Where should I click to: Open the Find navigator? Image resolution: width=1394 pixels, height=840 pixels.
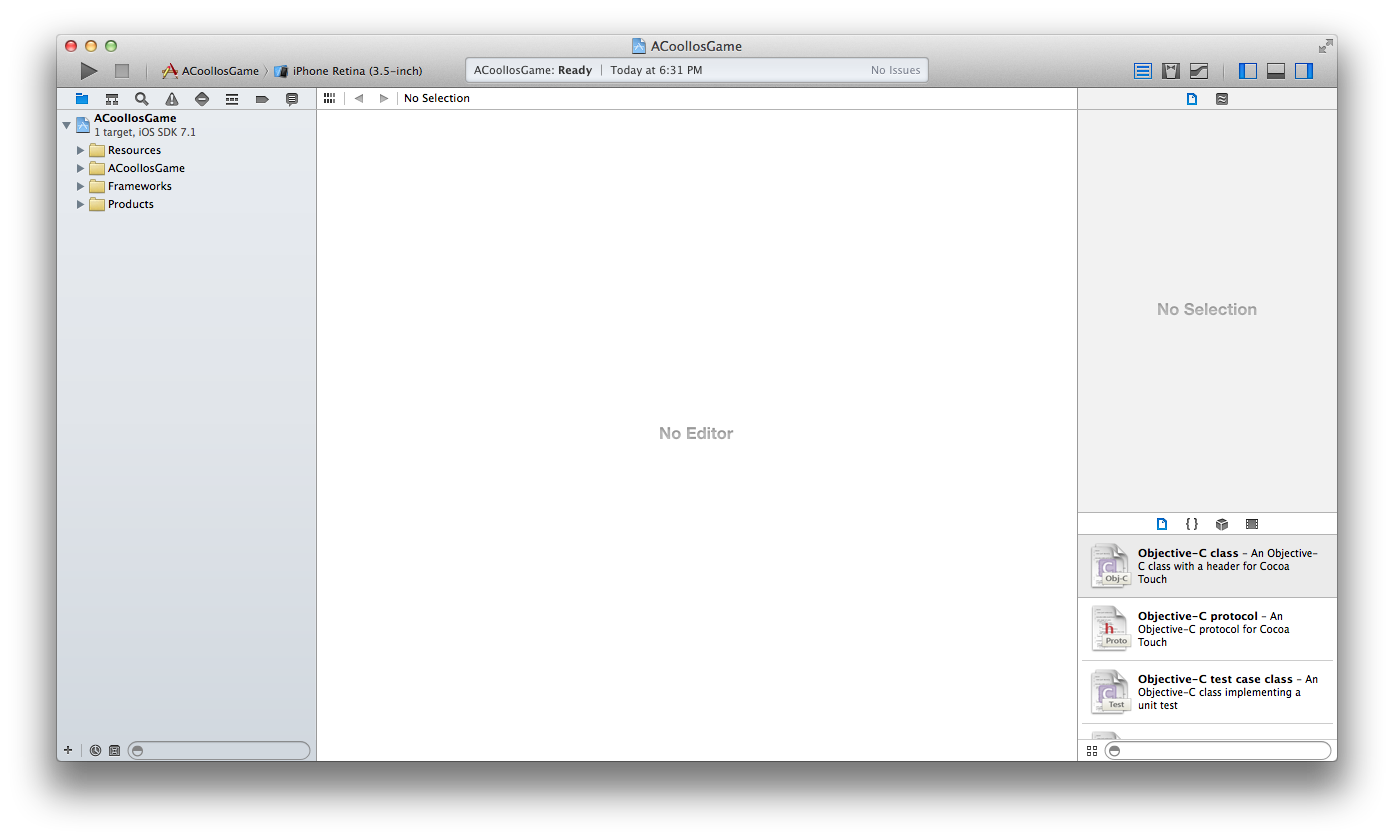click(142, 99)
